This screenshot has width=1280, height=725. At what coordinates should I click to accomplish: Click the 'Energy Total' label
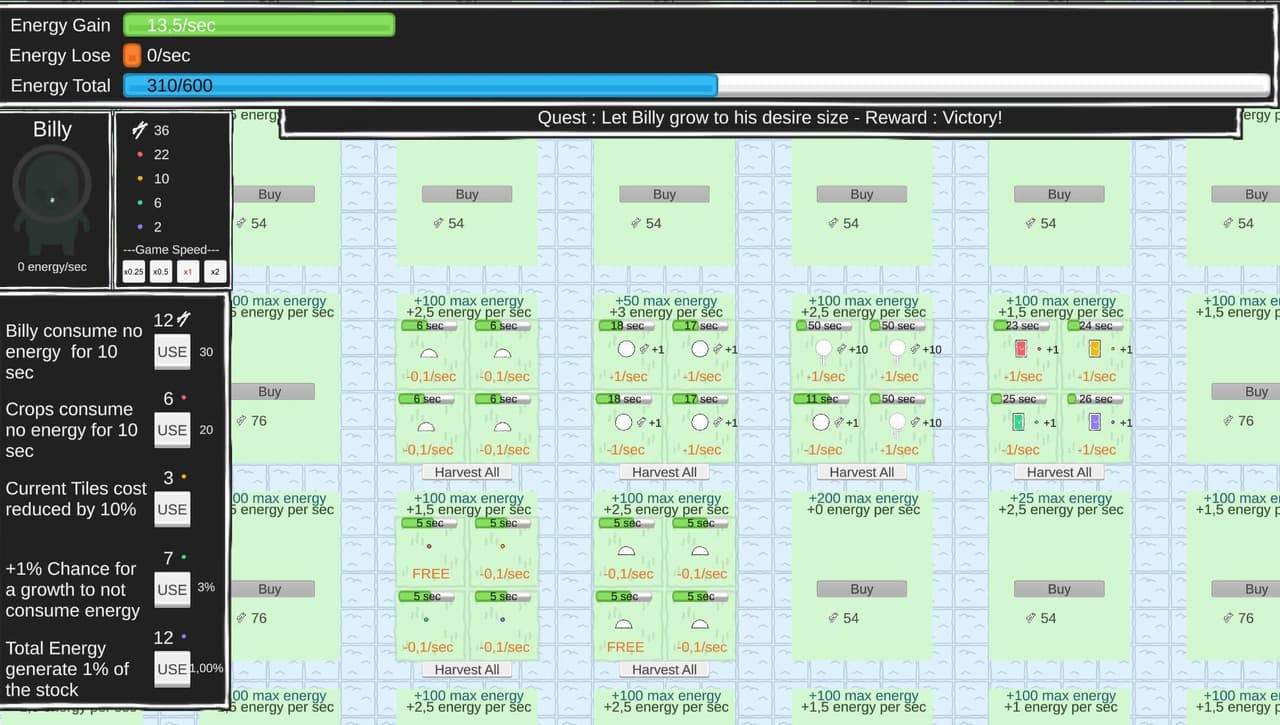tap(60, 86)
